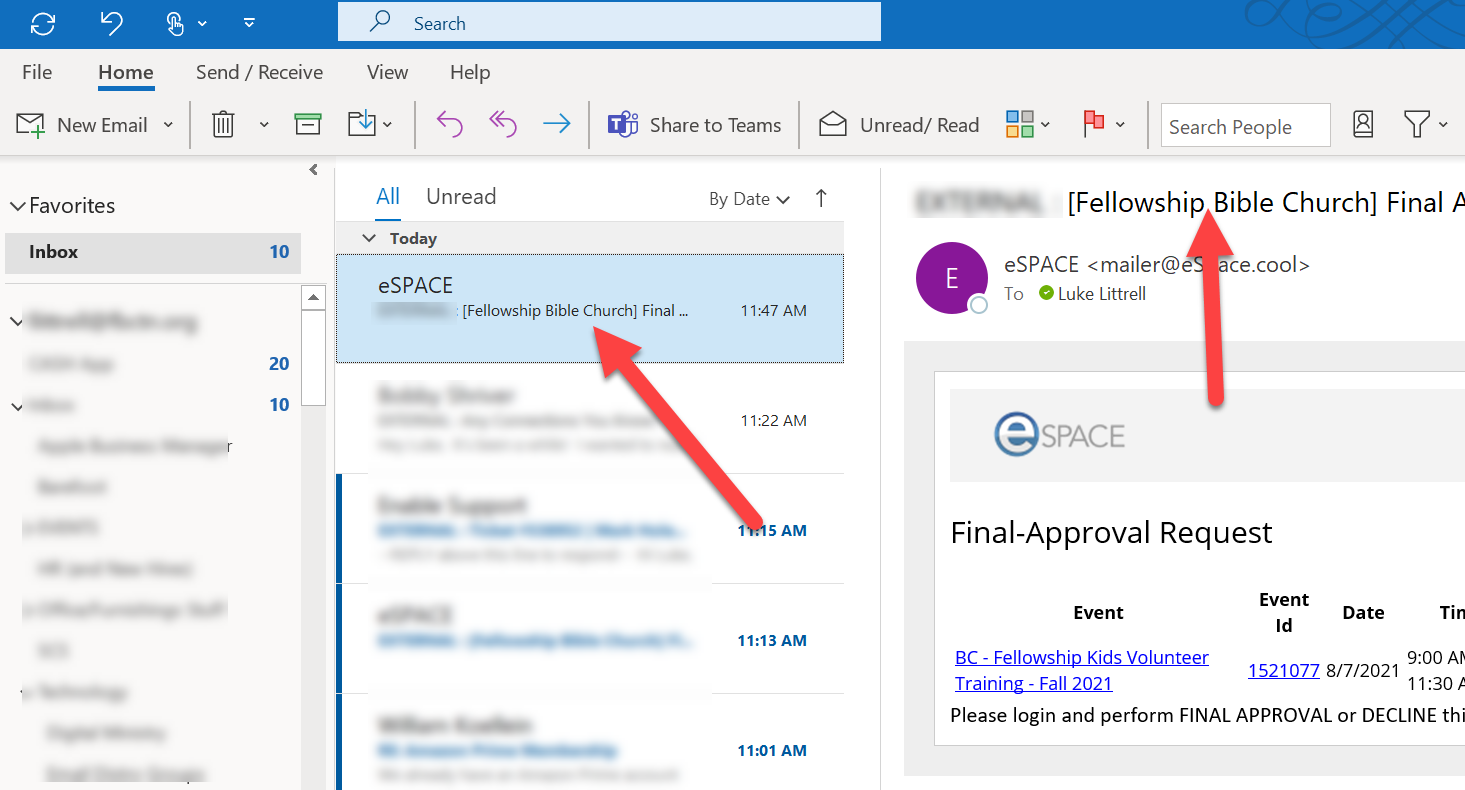Click the Reply arrow icon
This screenshot has height=790, width=1465.
[450, 124]
